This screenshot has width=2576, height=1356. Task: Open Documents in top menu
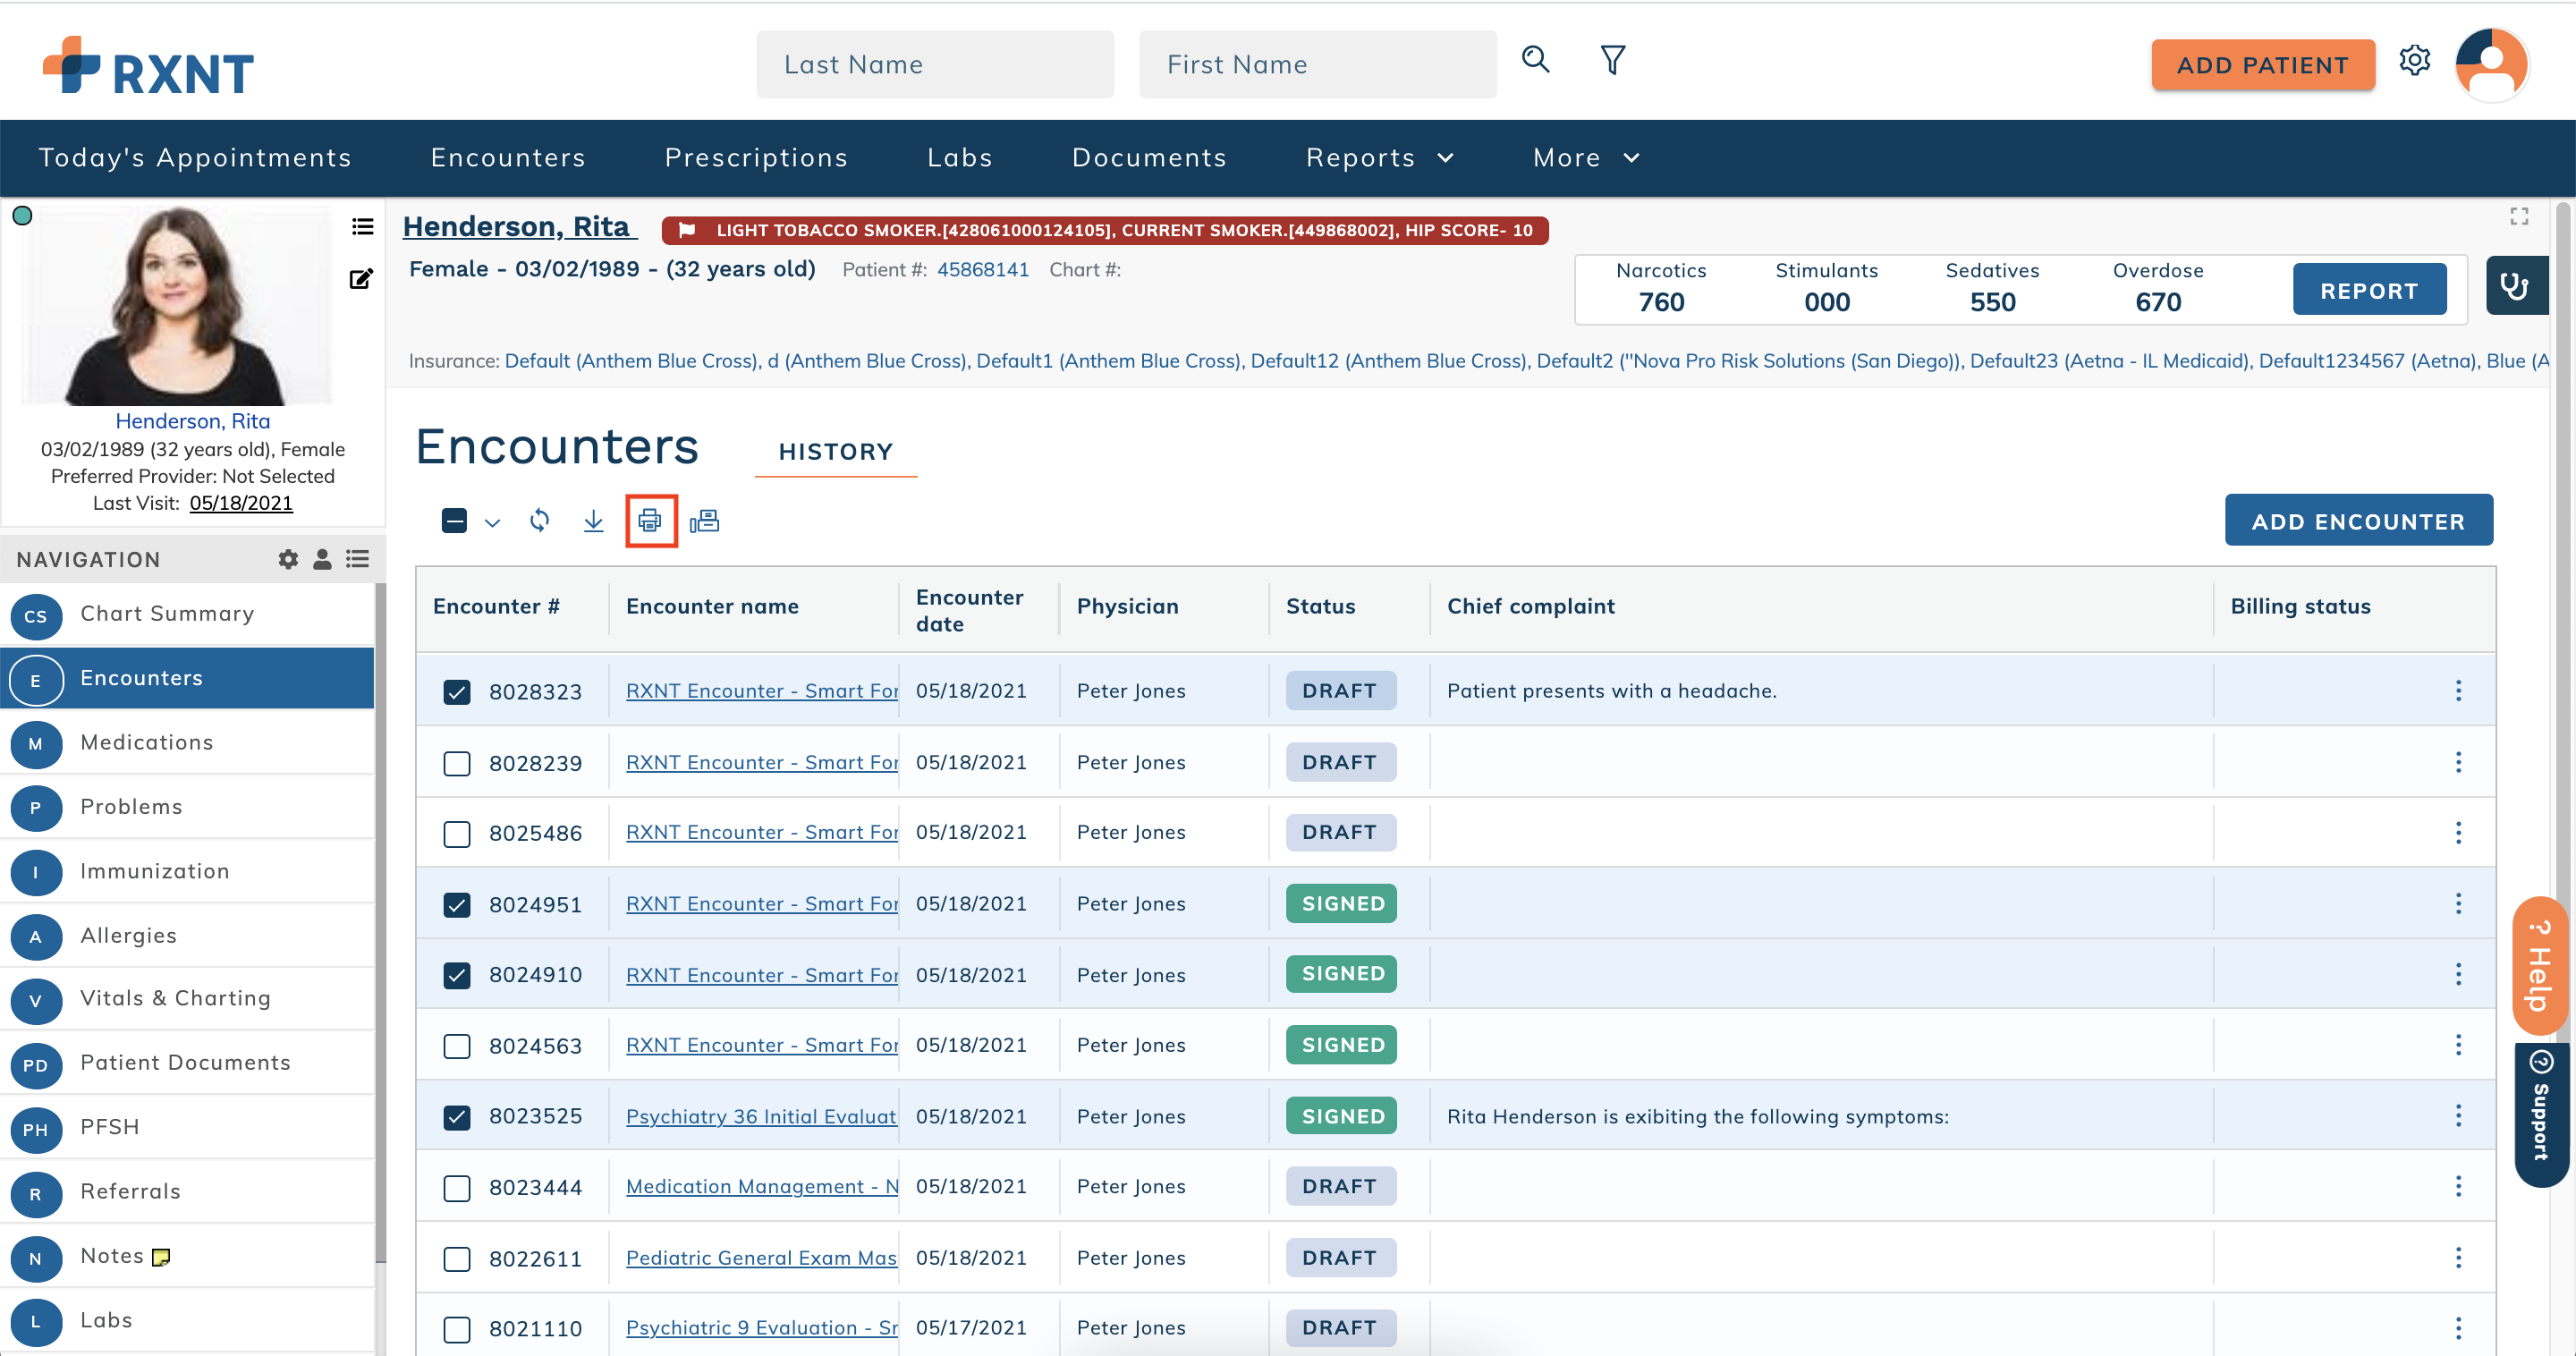click(1149, 158)
